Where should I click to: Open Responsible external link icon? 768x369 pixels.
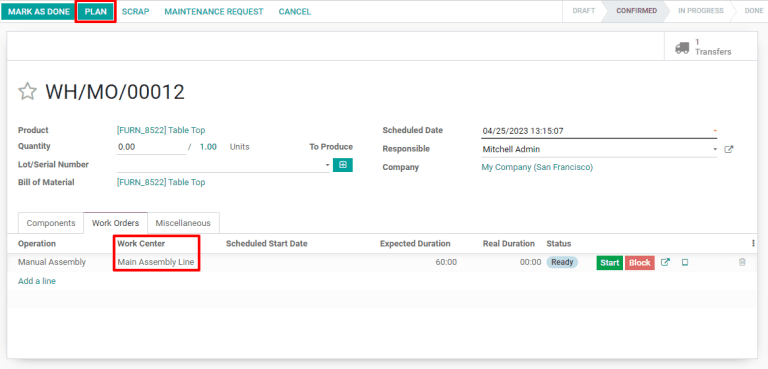(x=729, y=149)
